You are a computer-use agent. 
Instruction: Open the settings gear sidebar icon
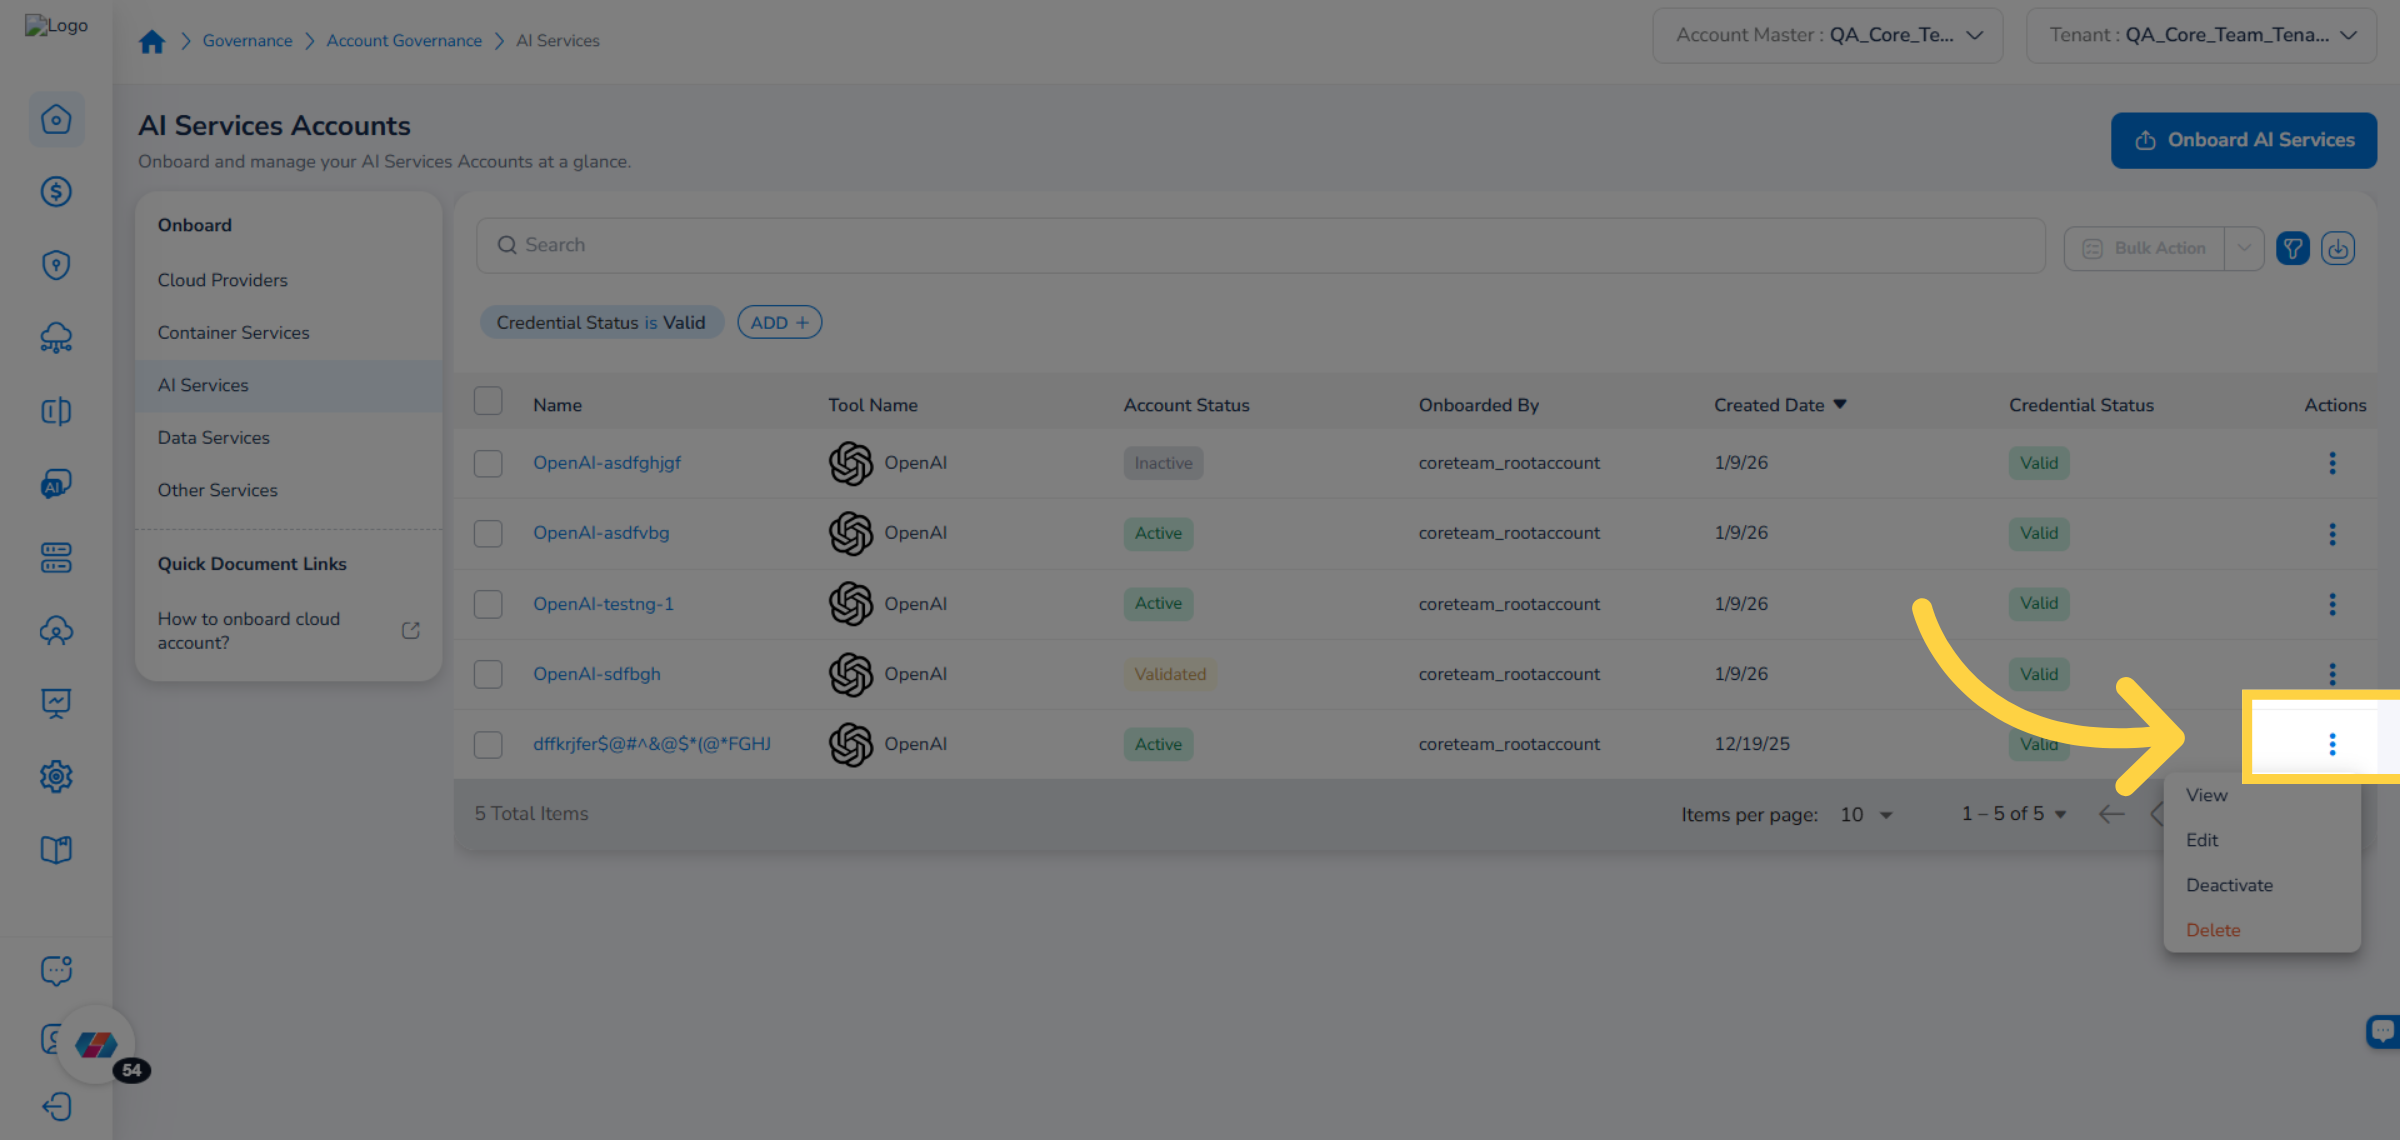click(56, 776)
